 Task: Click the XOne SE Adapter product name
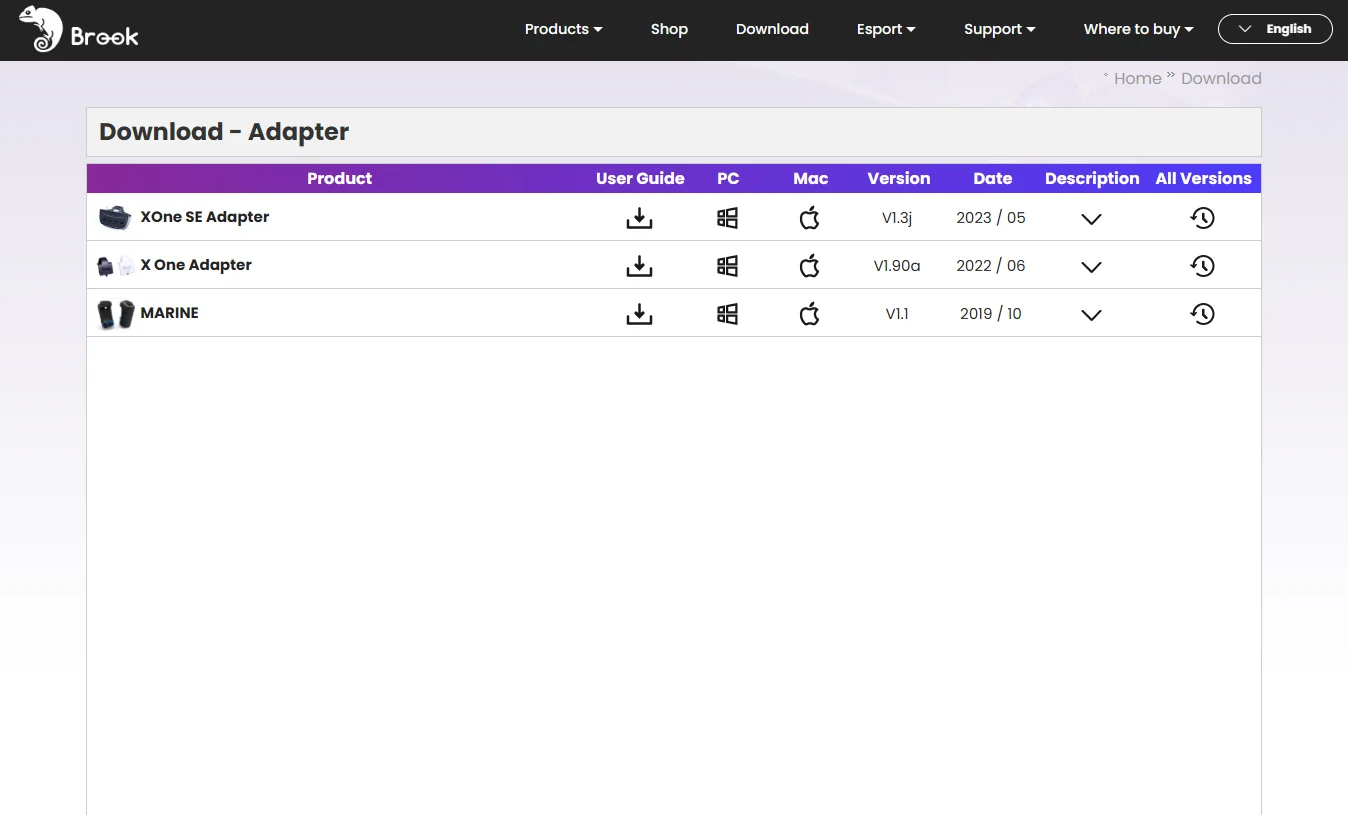(x=205, y=217)
